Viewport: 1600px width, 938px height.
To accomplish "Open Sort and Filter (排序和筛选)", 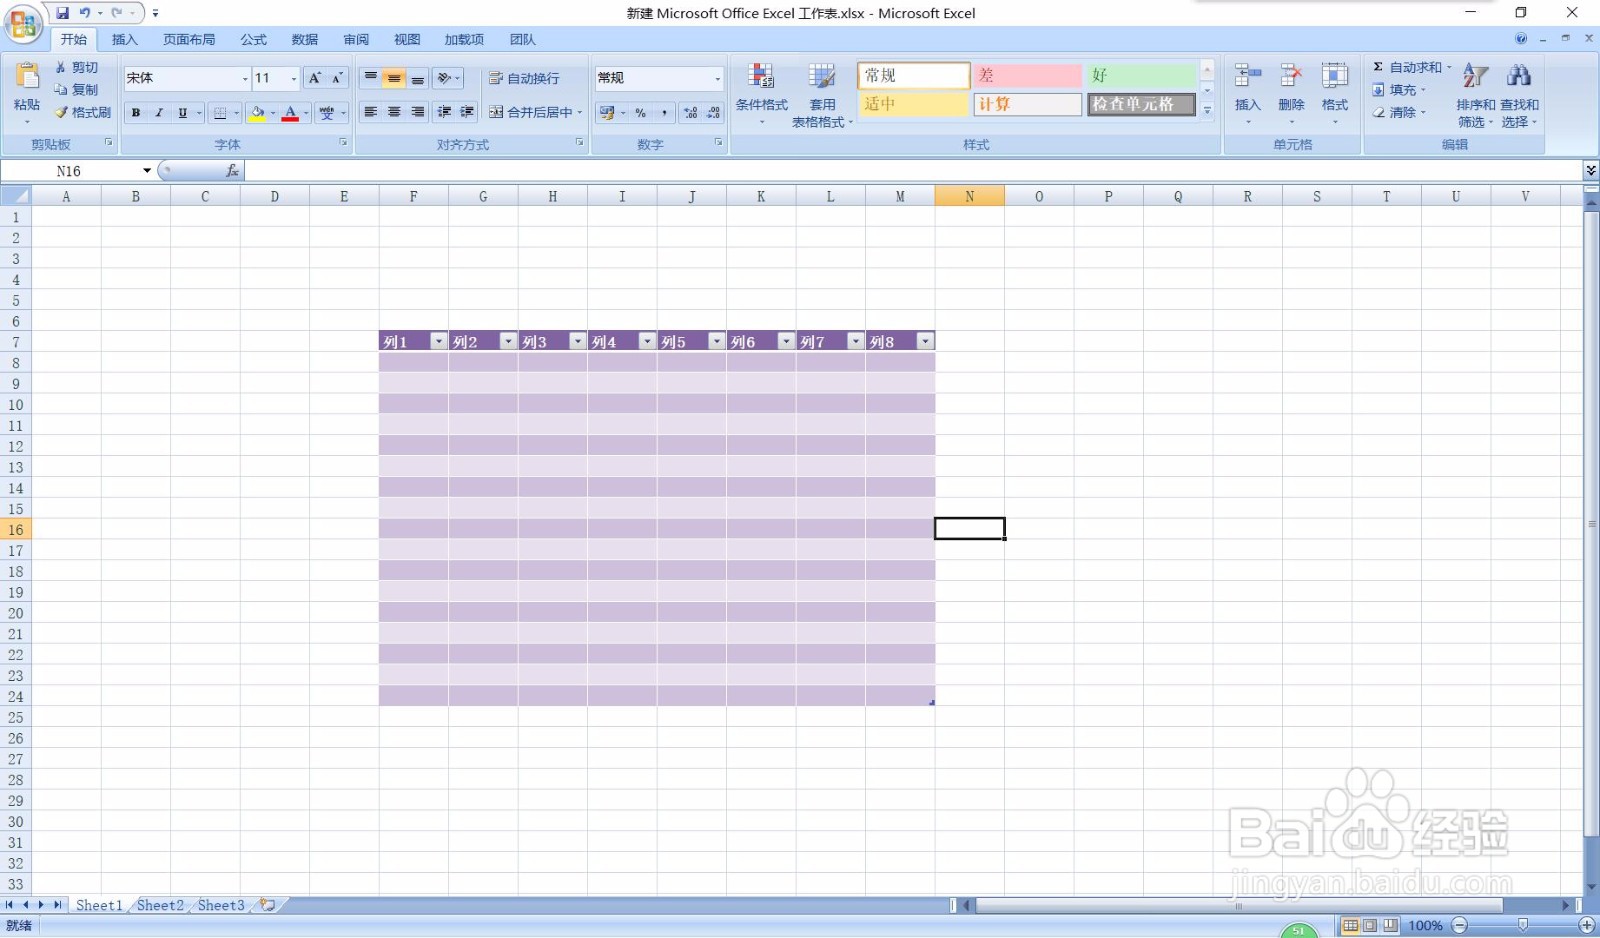I will point(1476,94).
